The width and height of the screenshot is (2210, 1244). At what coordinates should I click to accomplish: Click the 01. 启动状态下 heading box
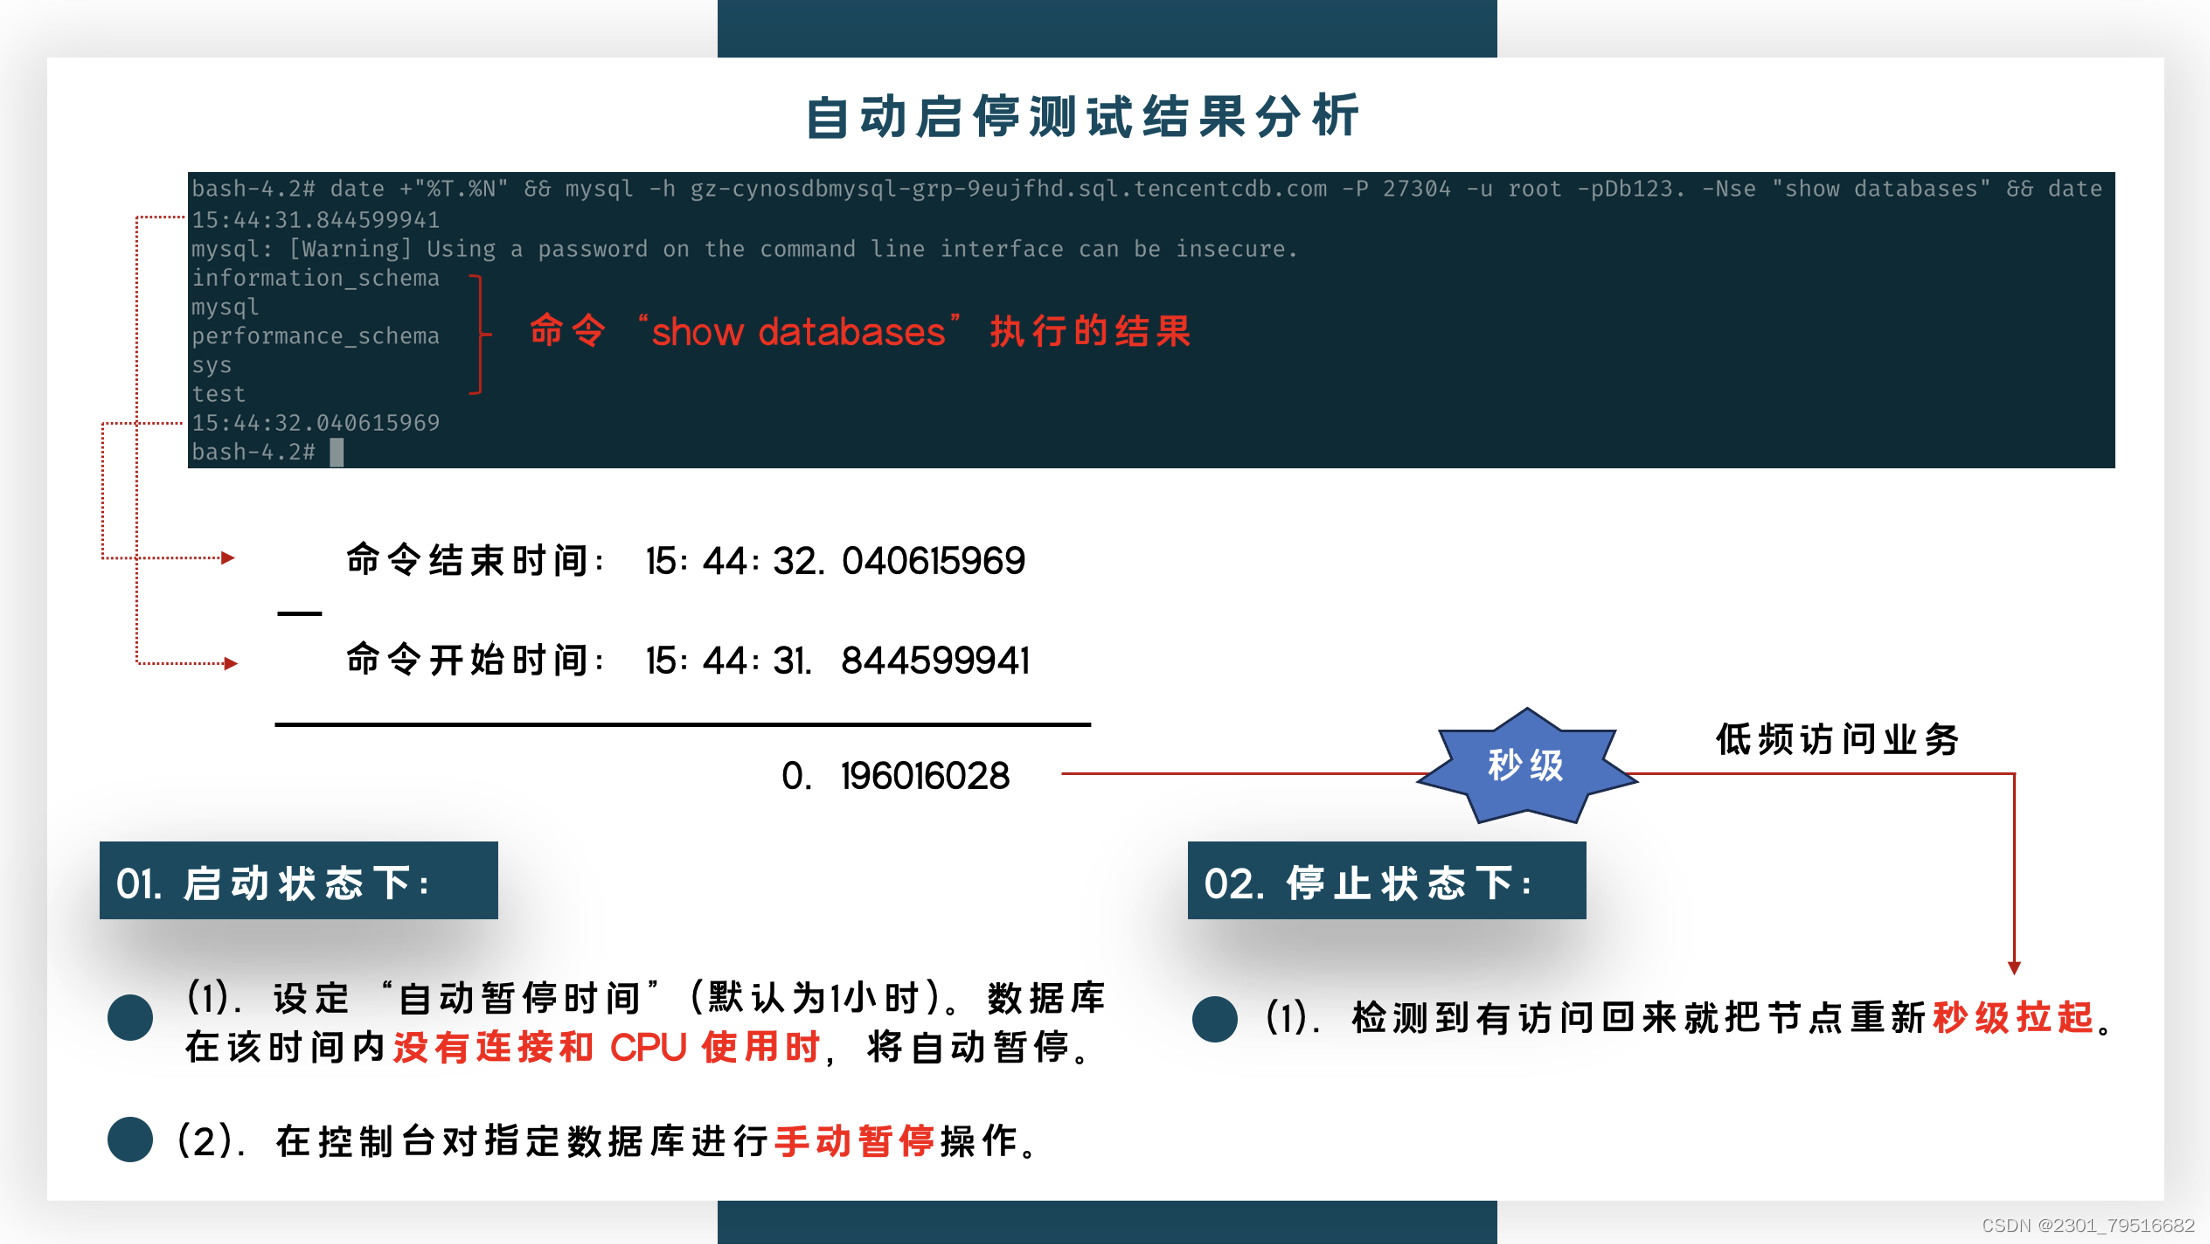(x=299, y=880)
